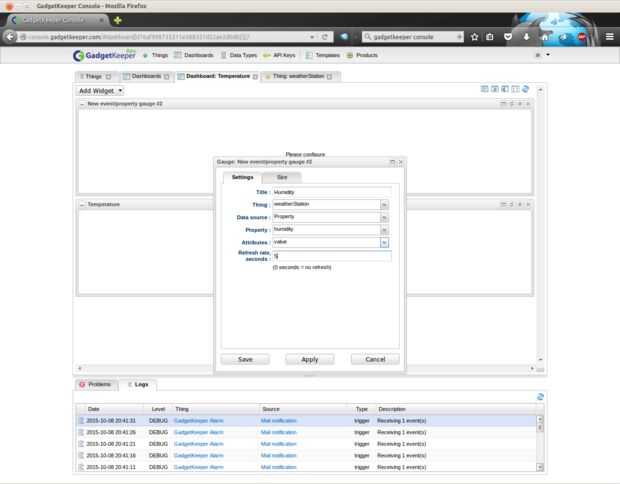Edit the Title field containing Humidity

tap(332, 192)
